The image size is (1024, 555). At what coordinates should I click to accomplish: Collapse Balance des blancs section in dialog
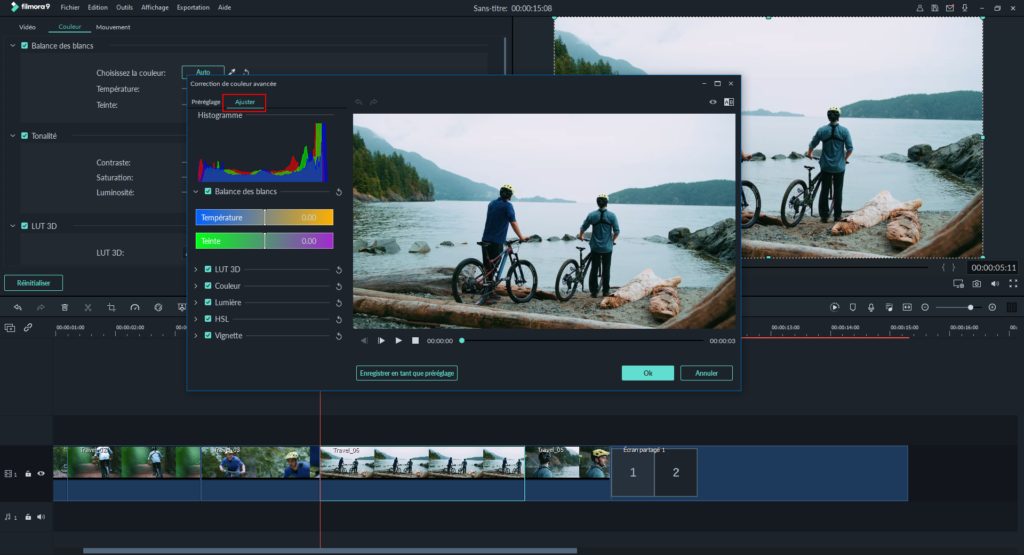(x=196, y=191)
